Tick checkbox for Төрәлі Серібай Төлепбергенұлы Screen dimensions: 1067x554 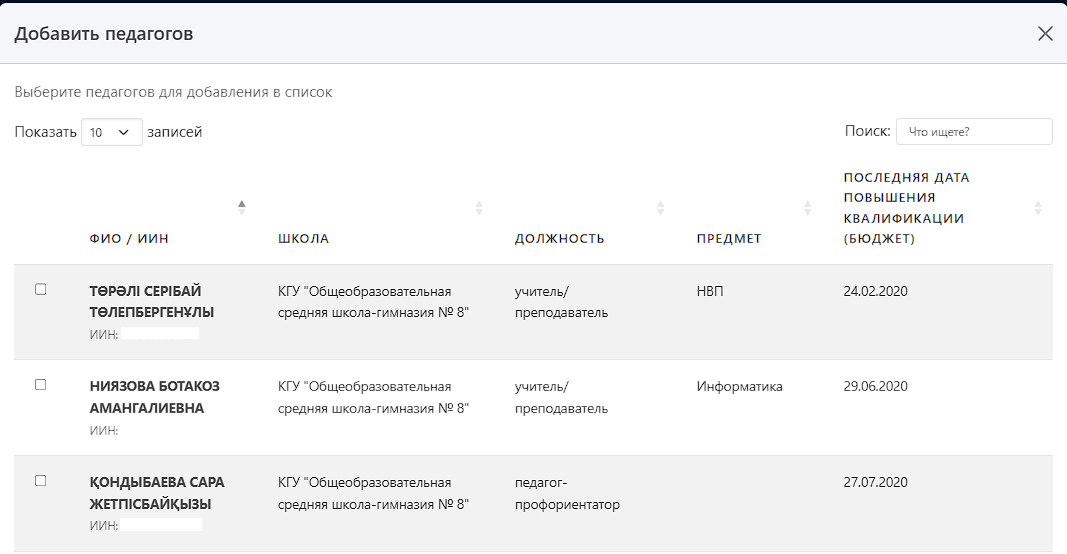(x=41, y=289)
